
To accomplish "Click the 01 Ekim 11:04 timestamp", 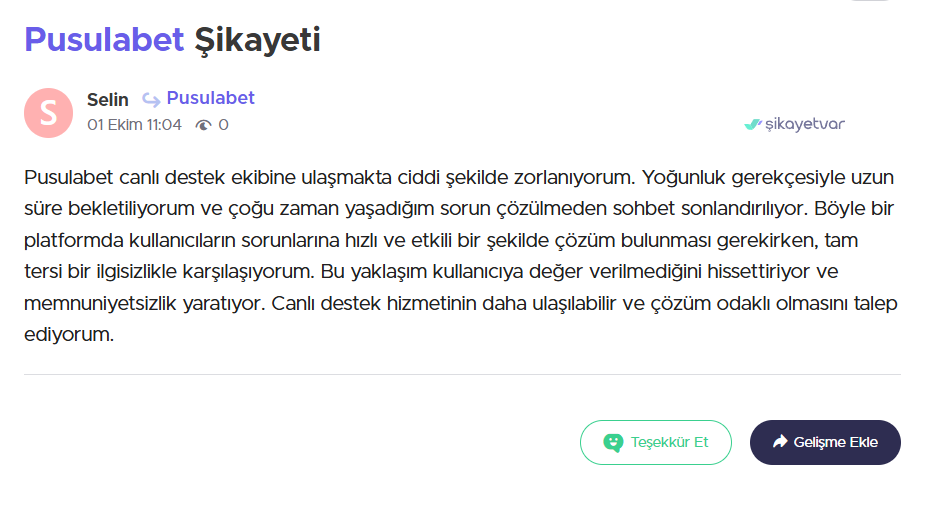I will [134, 125].
